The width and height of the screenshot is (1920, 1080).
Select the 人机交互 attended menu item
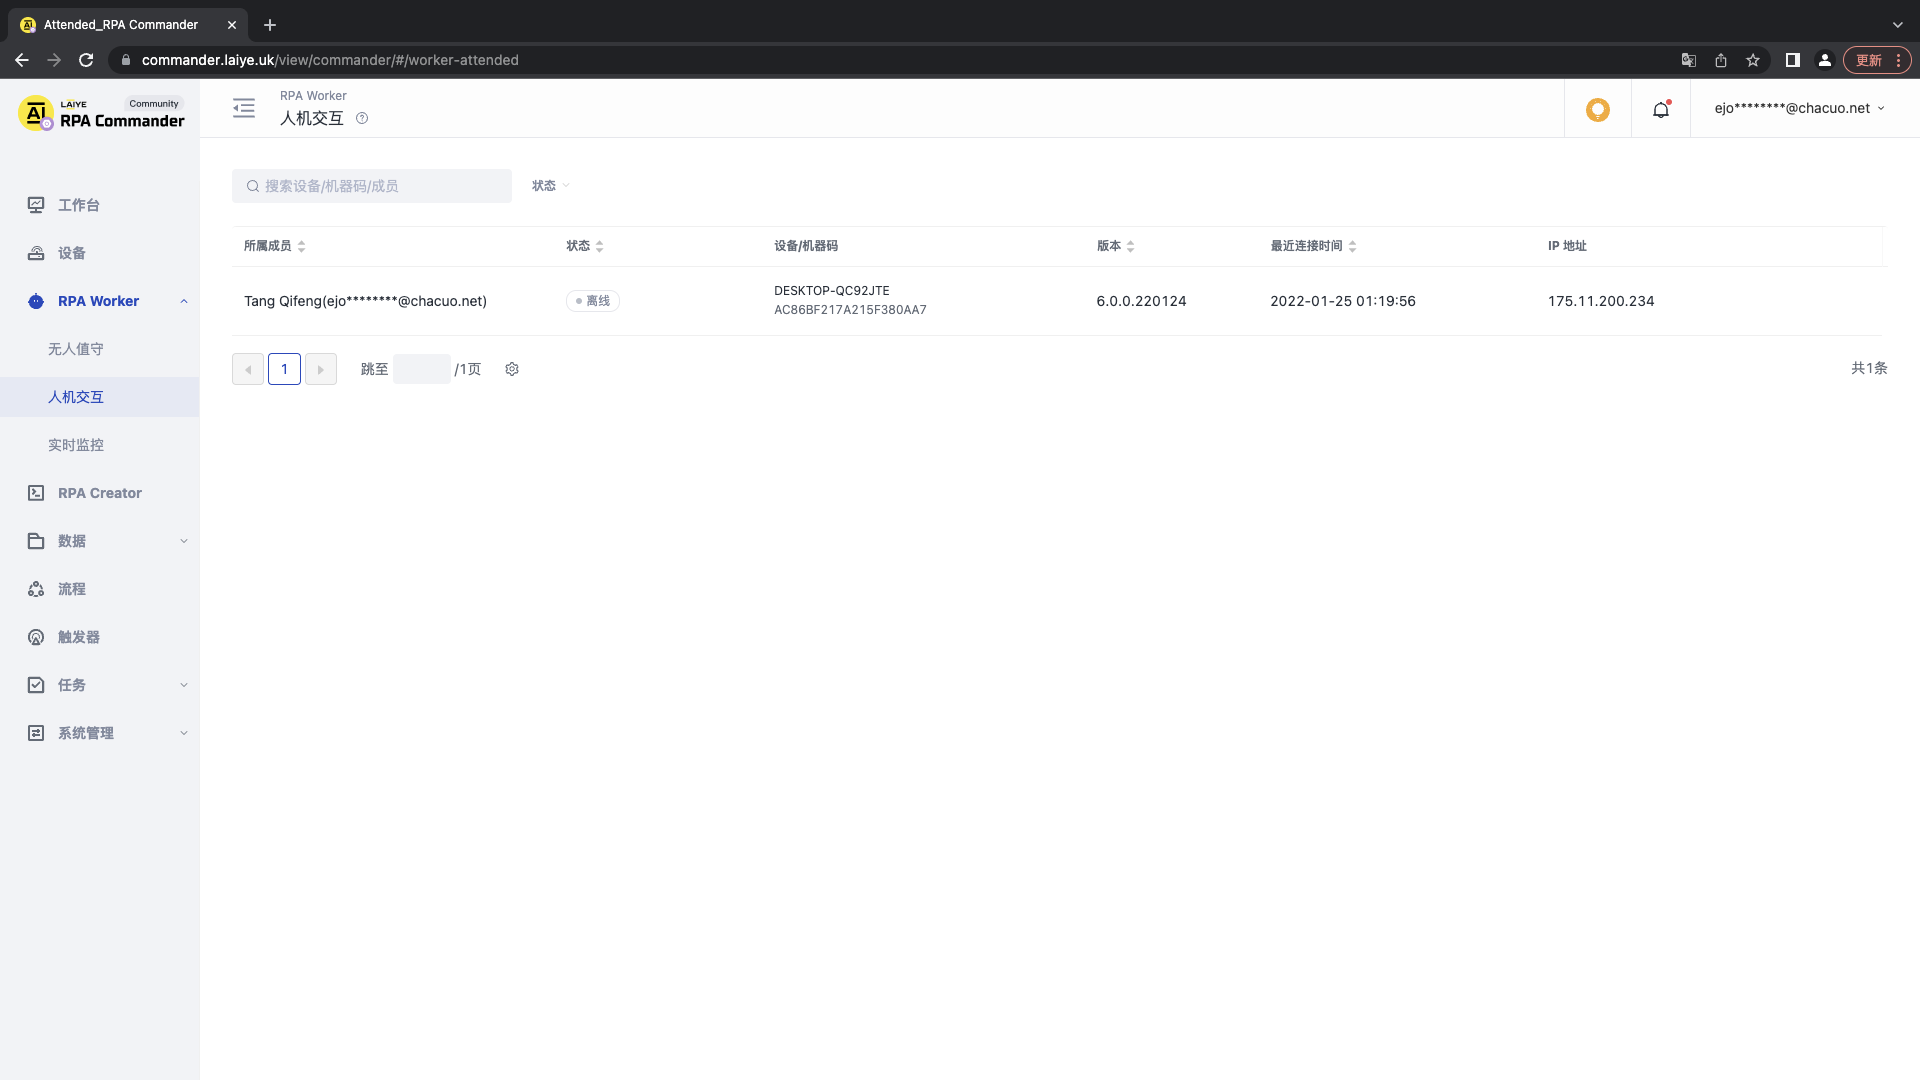[x=100, y=397]
